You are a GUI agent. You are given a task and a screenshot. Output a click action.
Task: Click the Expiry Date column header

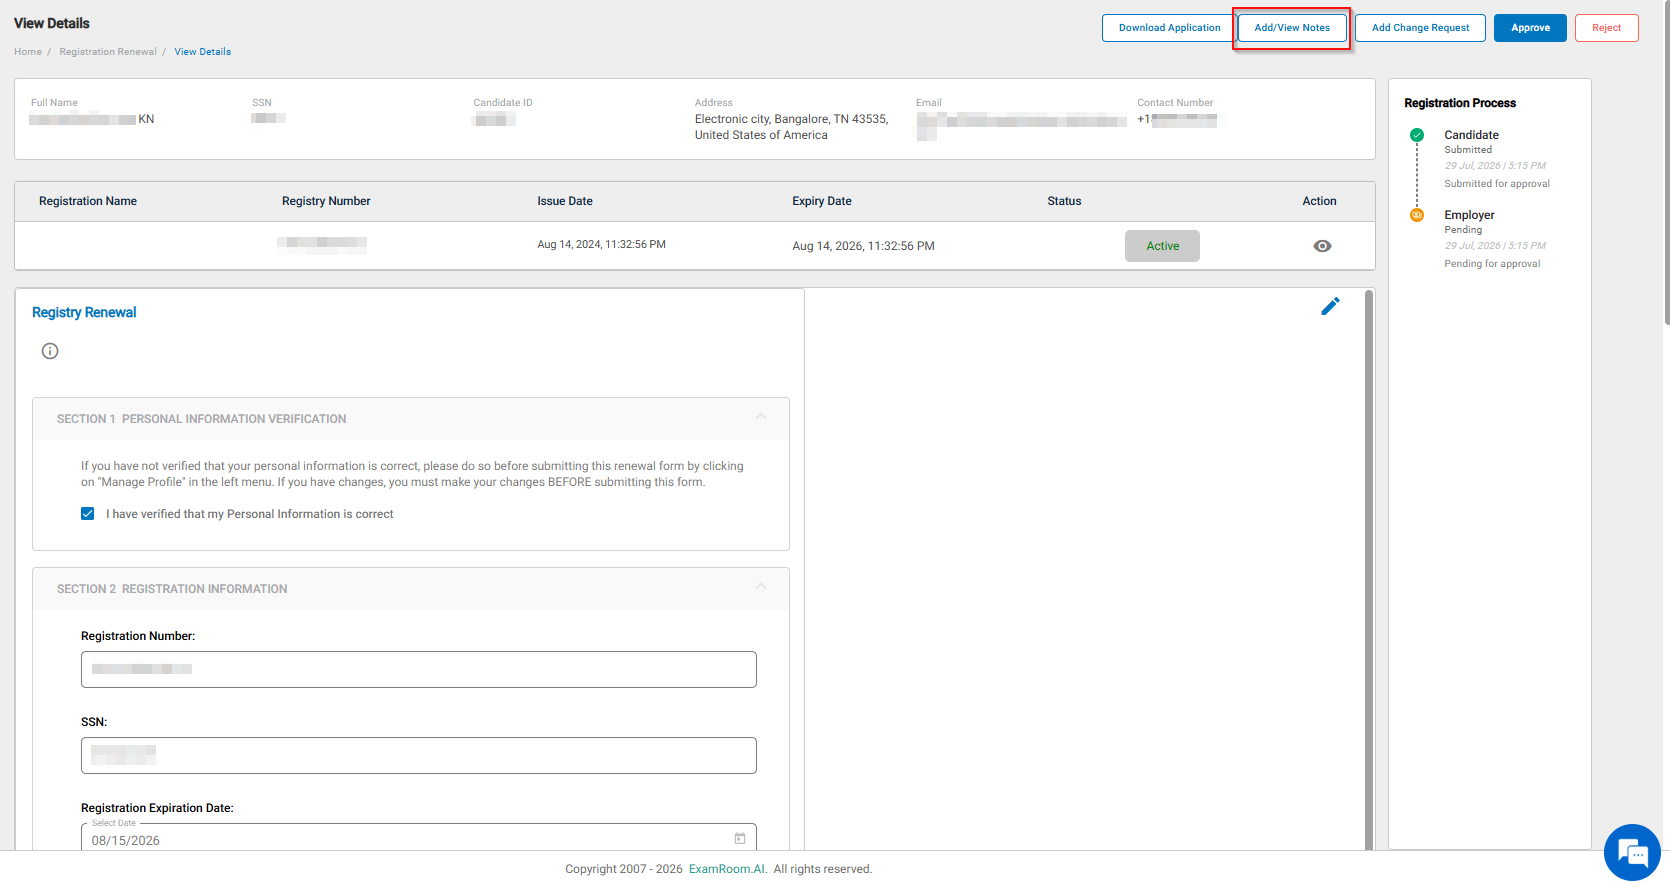click(x=822, y=201)
